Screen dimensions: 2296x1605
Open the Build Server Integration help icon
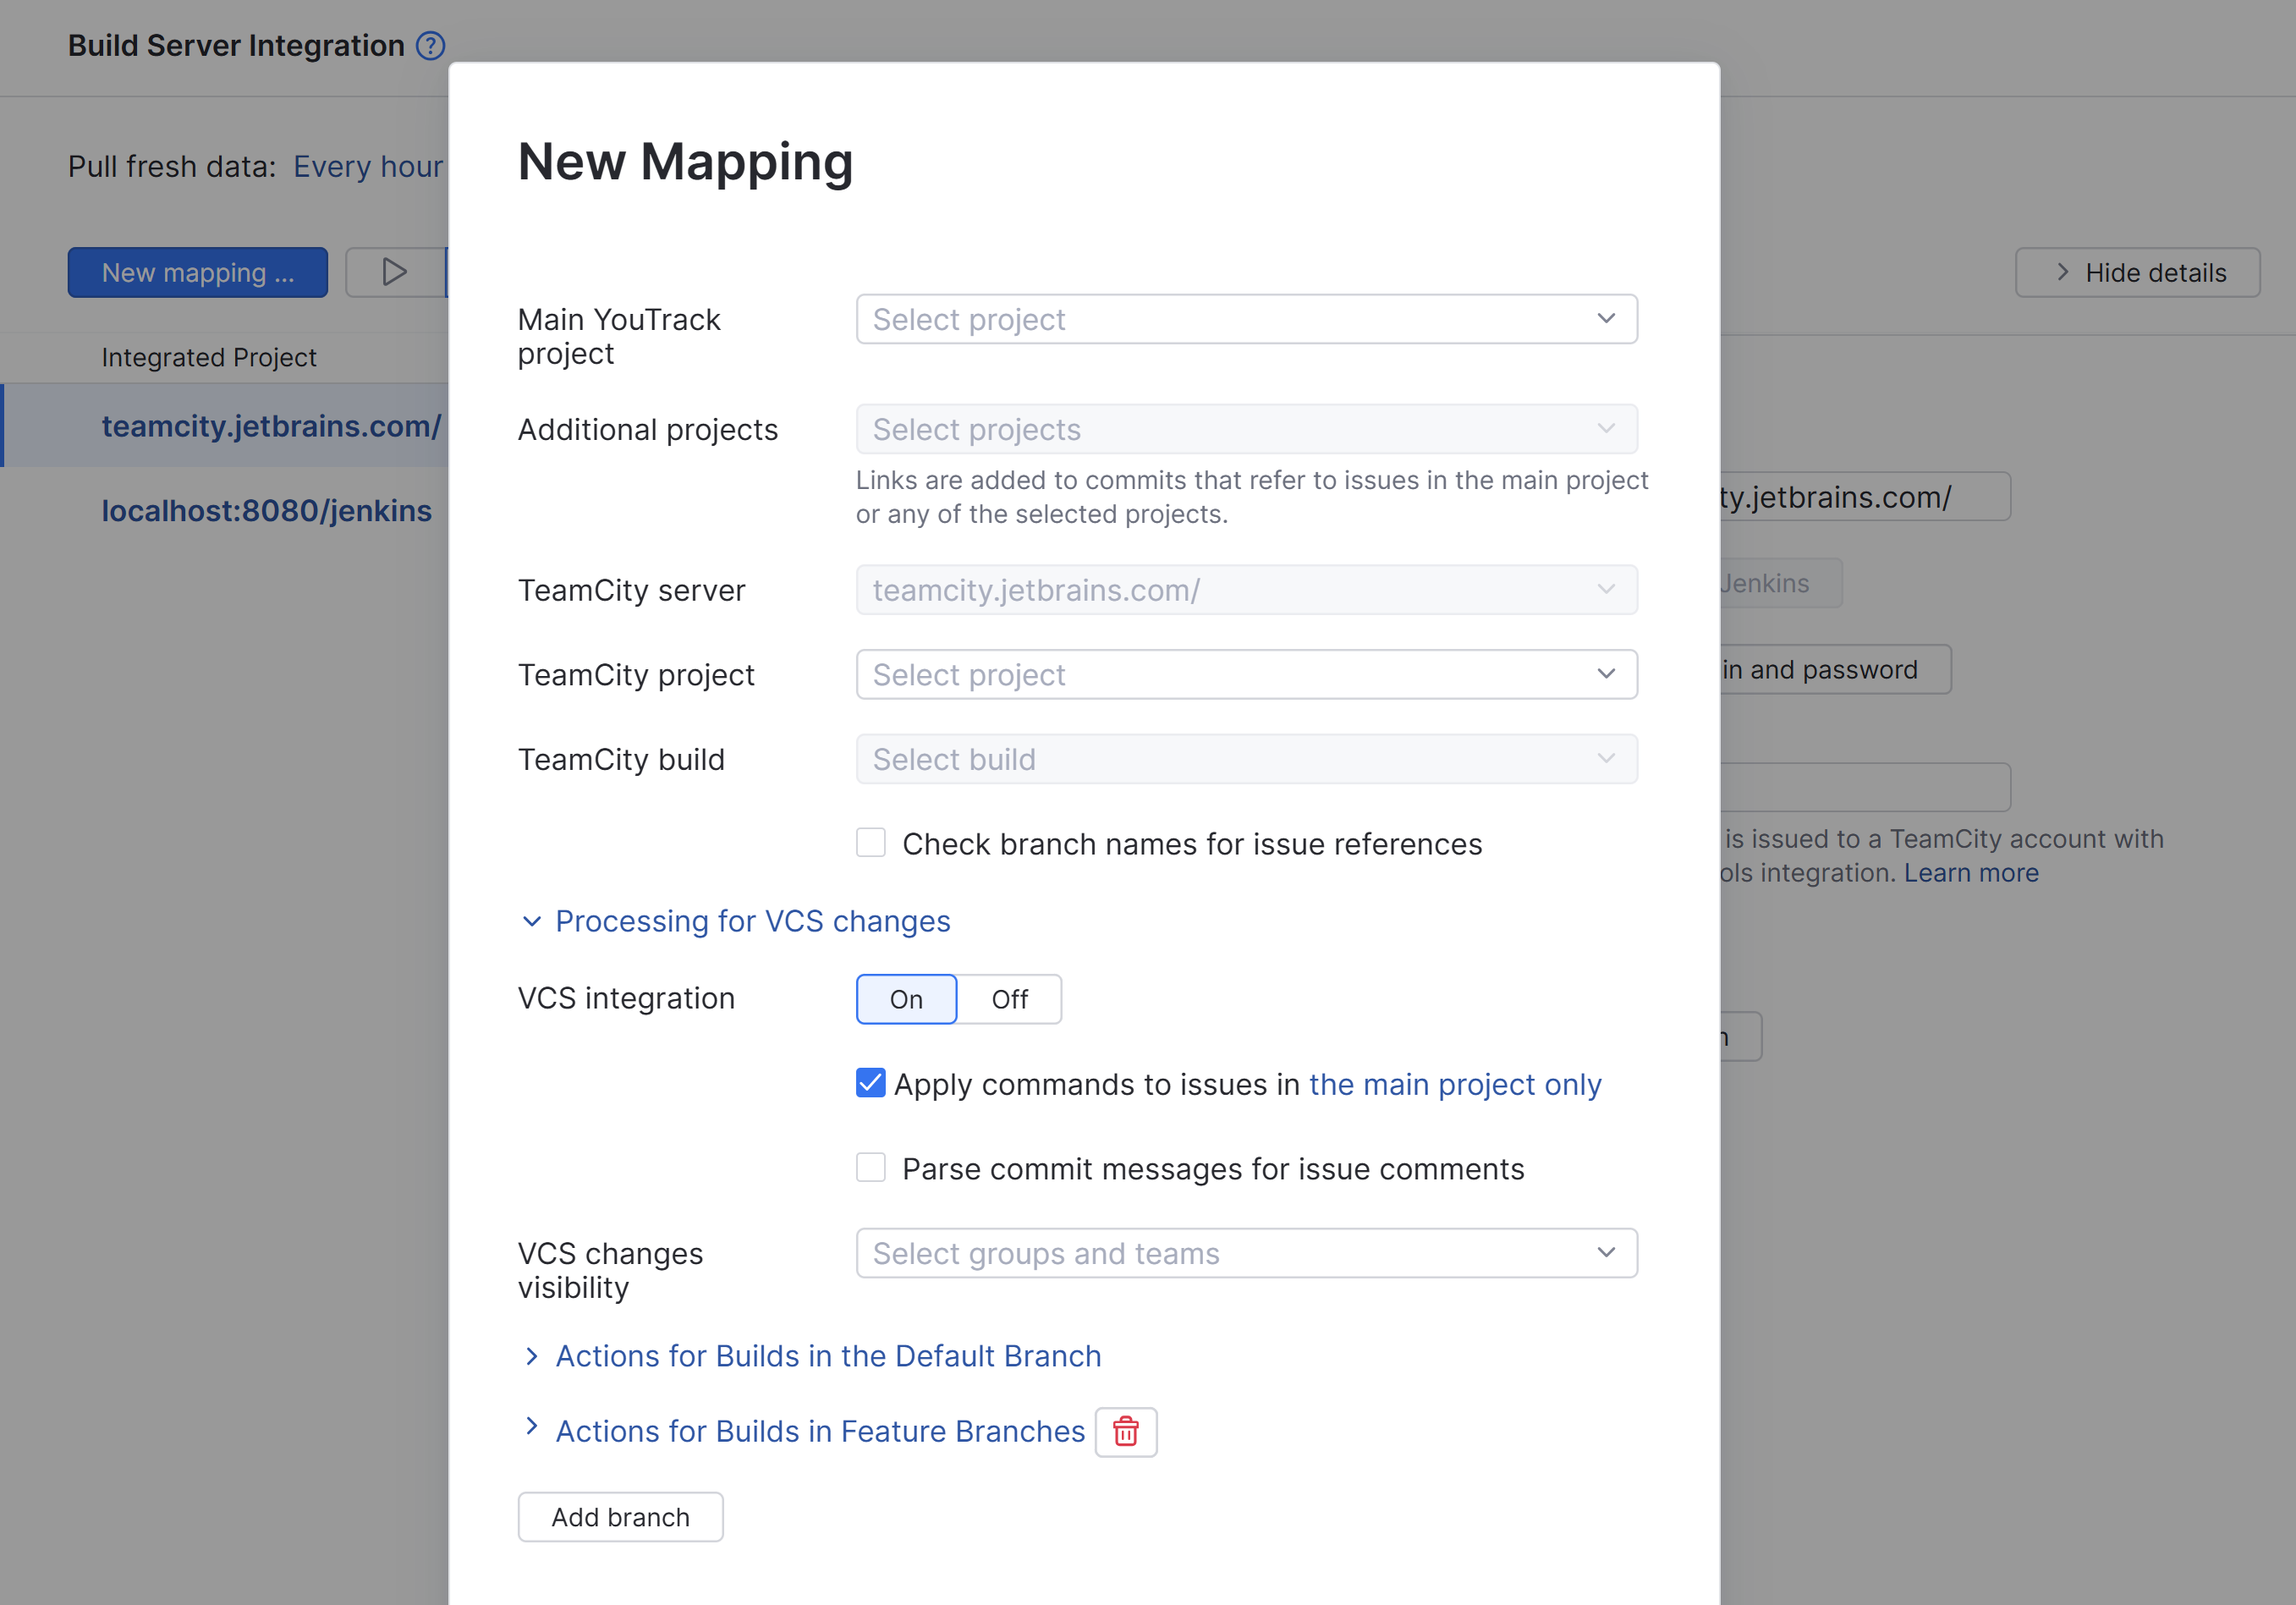[x=430, y=45]
